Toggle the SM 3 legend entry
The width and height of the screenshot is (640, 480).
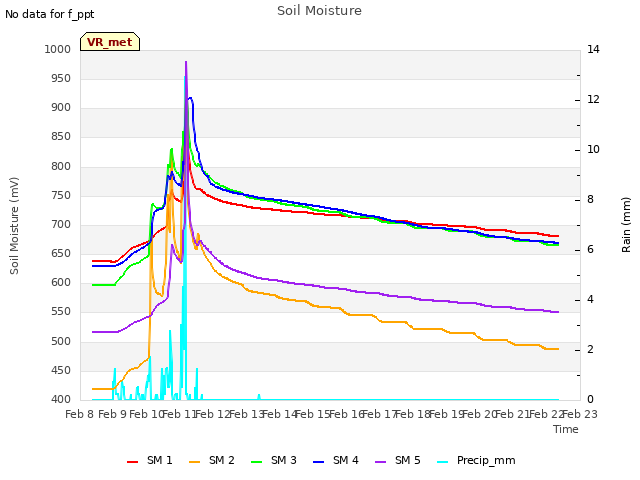pos(274,460)
